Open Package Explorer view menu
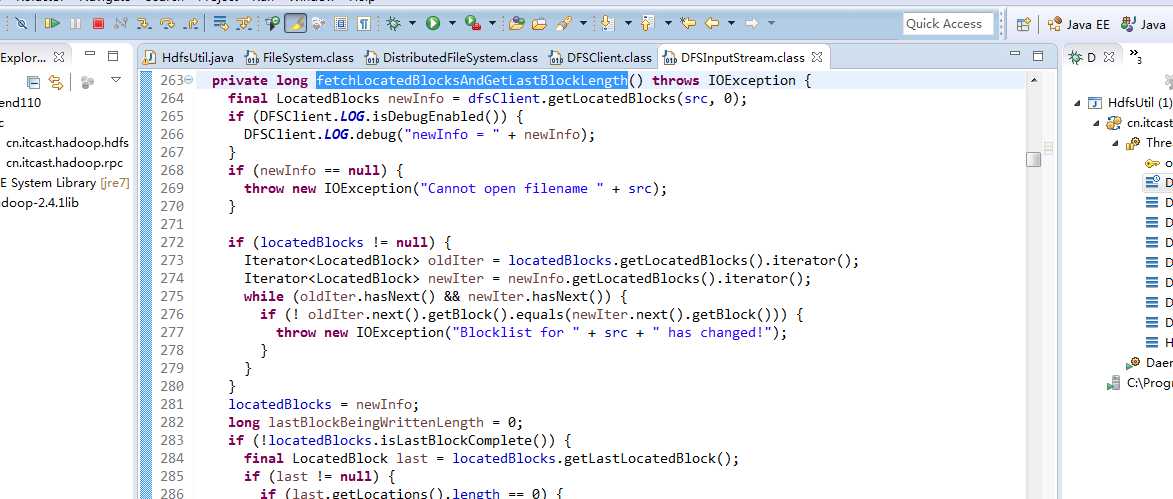 coord(115,79)
